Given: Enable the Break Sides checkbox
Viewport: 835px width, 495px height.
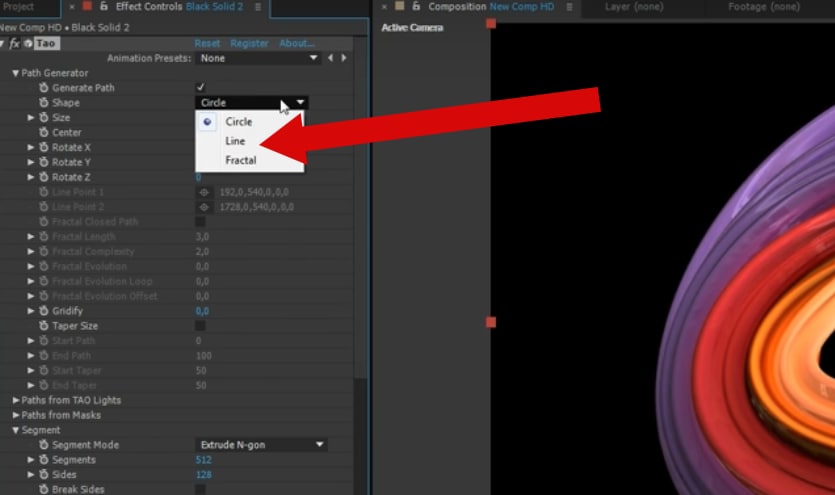Looking at the screenshot, I should point(201,489).
